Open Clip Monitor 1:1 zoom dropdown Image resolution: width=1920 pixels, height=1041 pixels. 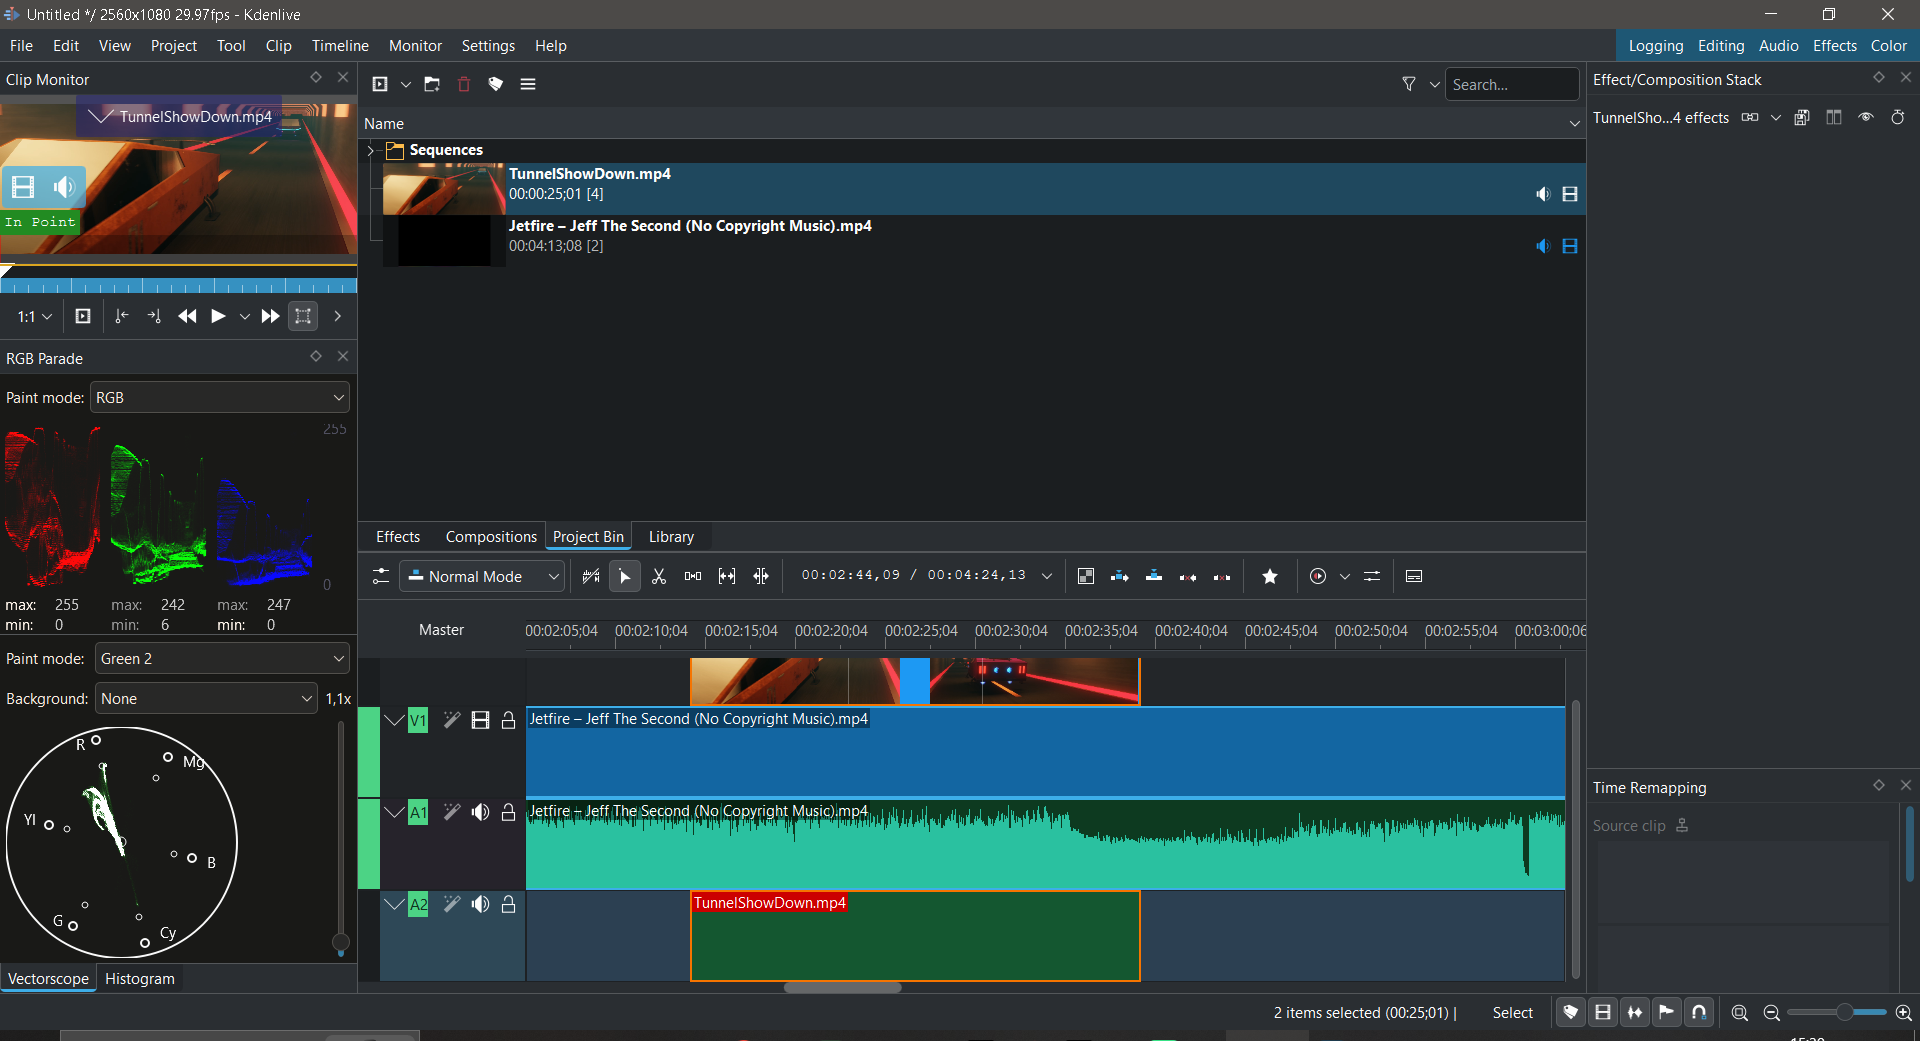pyautogui.click(x=35, y=316)
